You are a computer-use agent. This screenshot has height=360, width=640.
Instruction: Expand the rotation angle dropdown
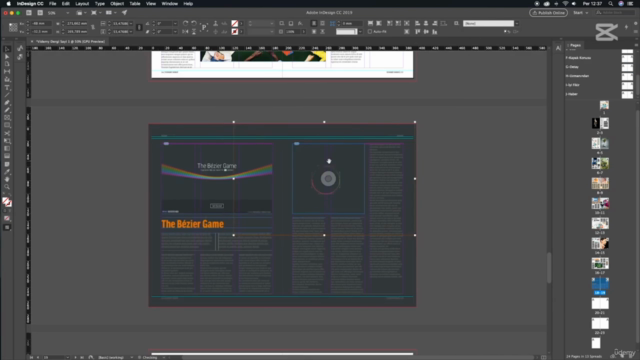point(175,23)
